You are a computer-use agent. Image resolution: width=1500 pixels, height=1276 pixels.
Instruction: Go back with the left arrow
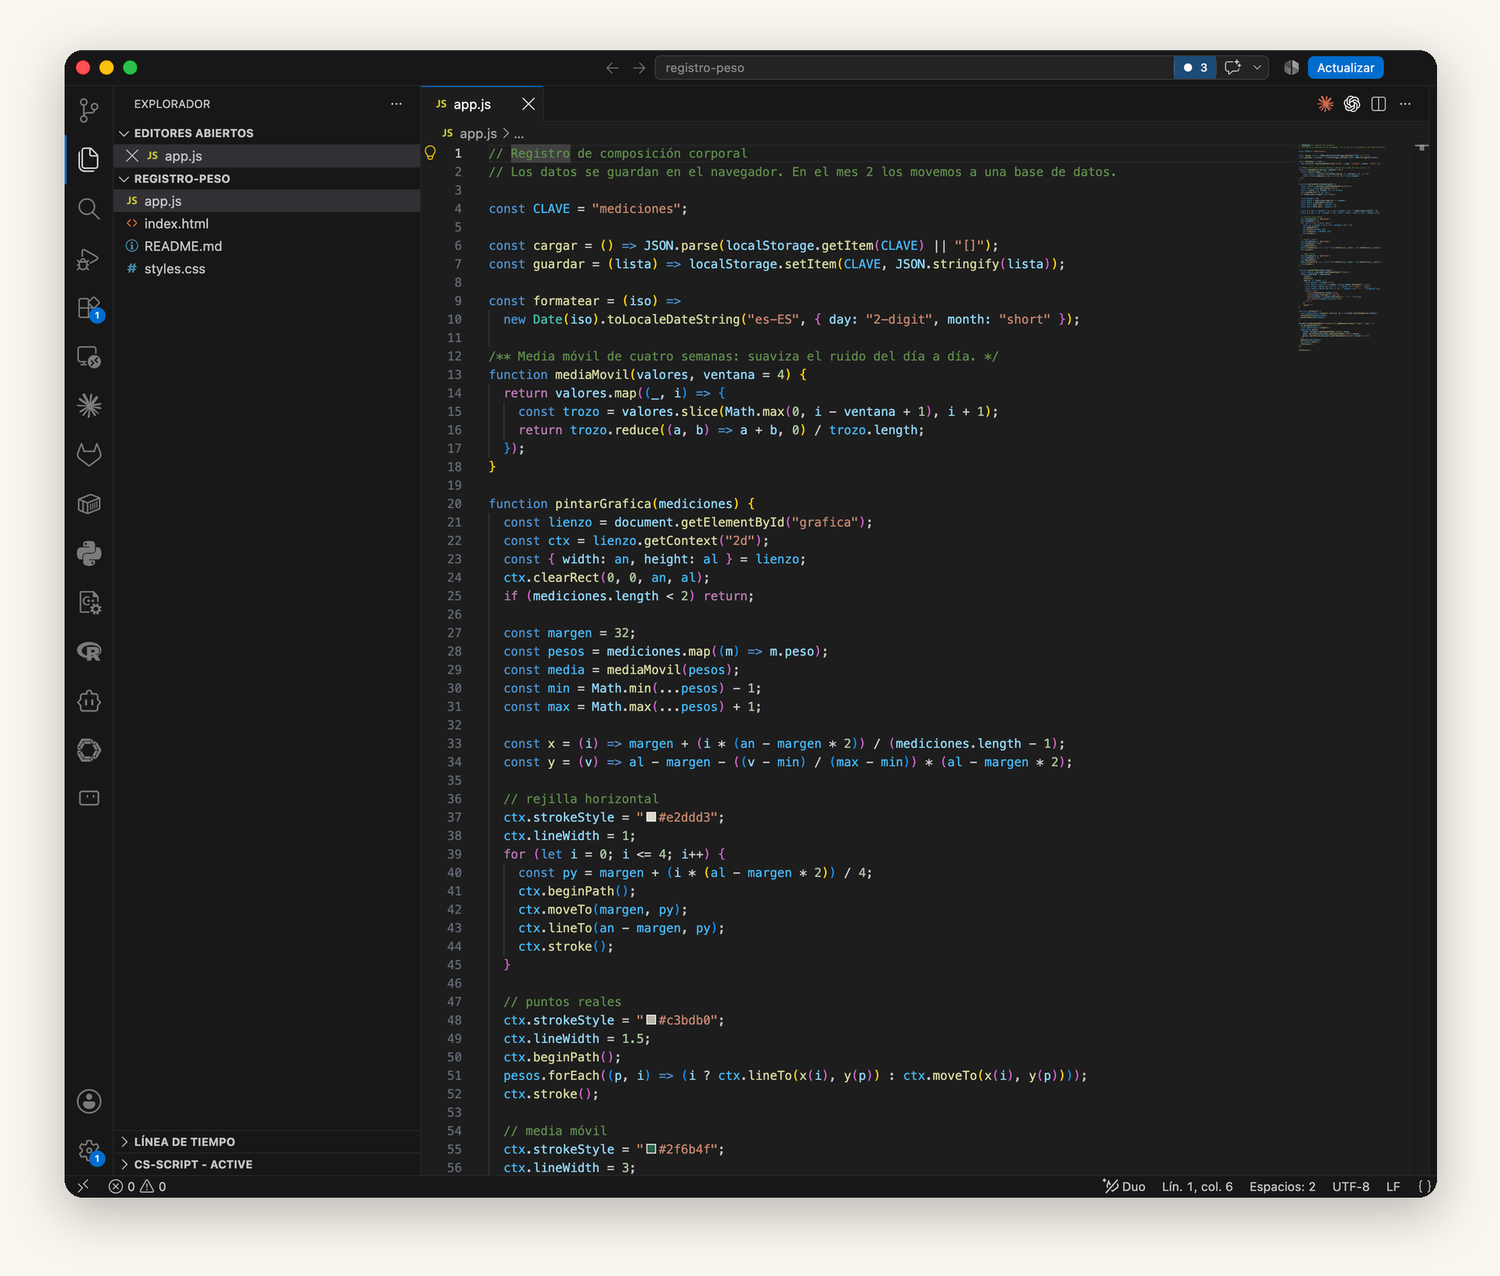pyautogui.click(x=612, y=67)
